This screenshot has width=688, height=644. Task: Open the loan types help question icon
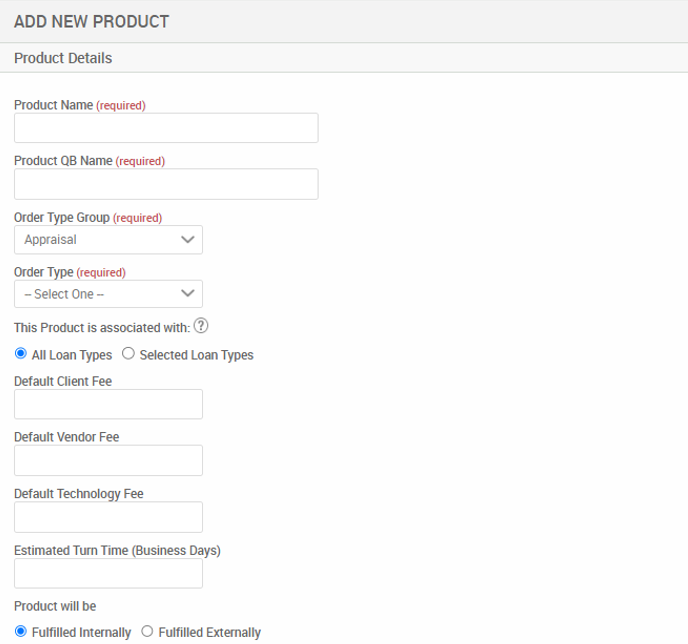click(x=201, y=326)
